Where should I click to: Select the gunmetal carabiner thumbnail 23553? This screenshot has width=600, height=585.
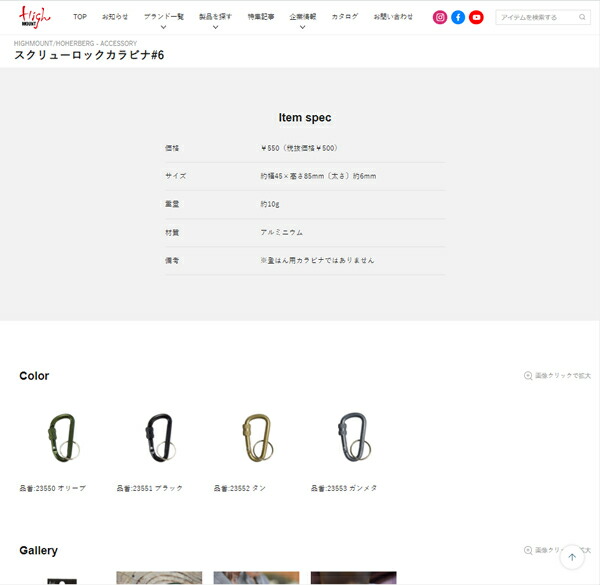tap(354, 437)
